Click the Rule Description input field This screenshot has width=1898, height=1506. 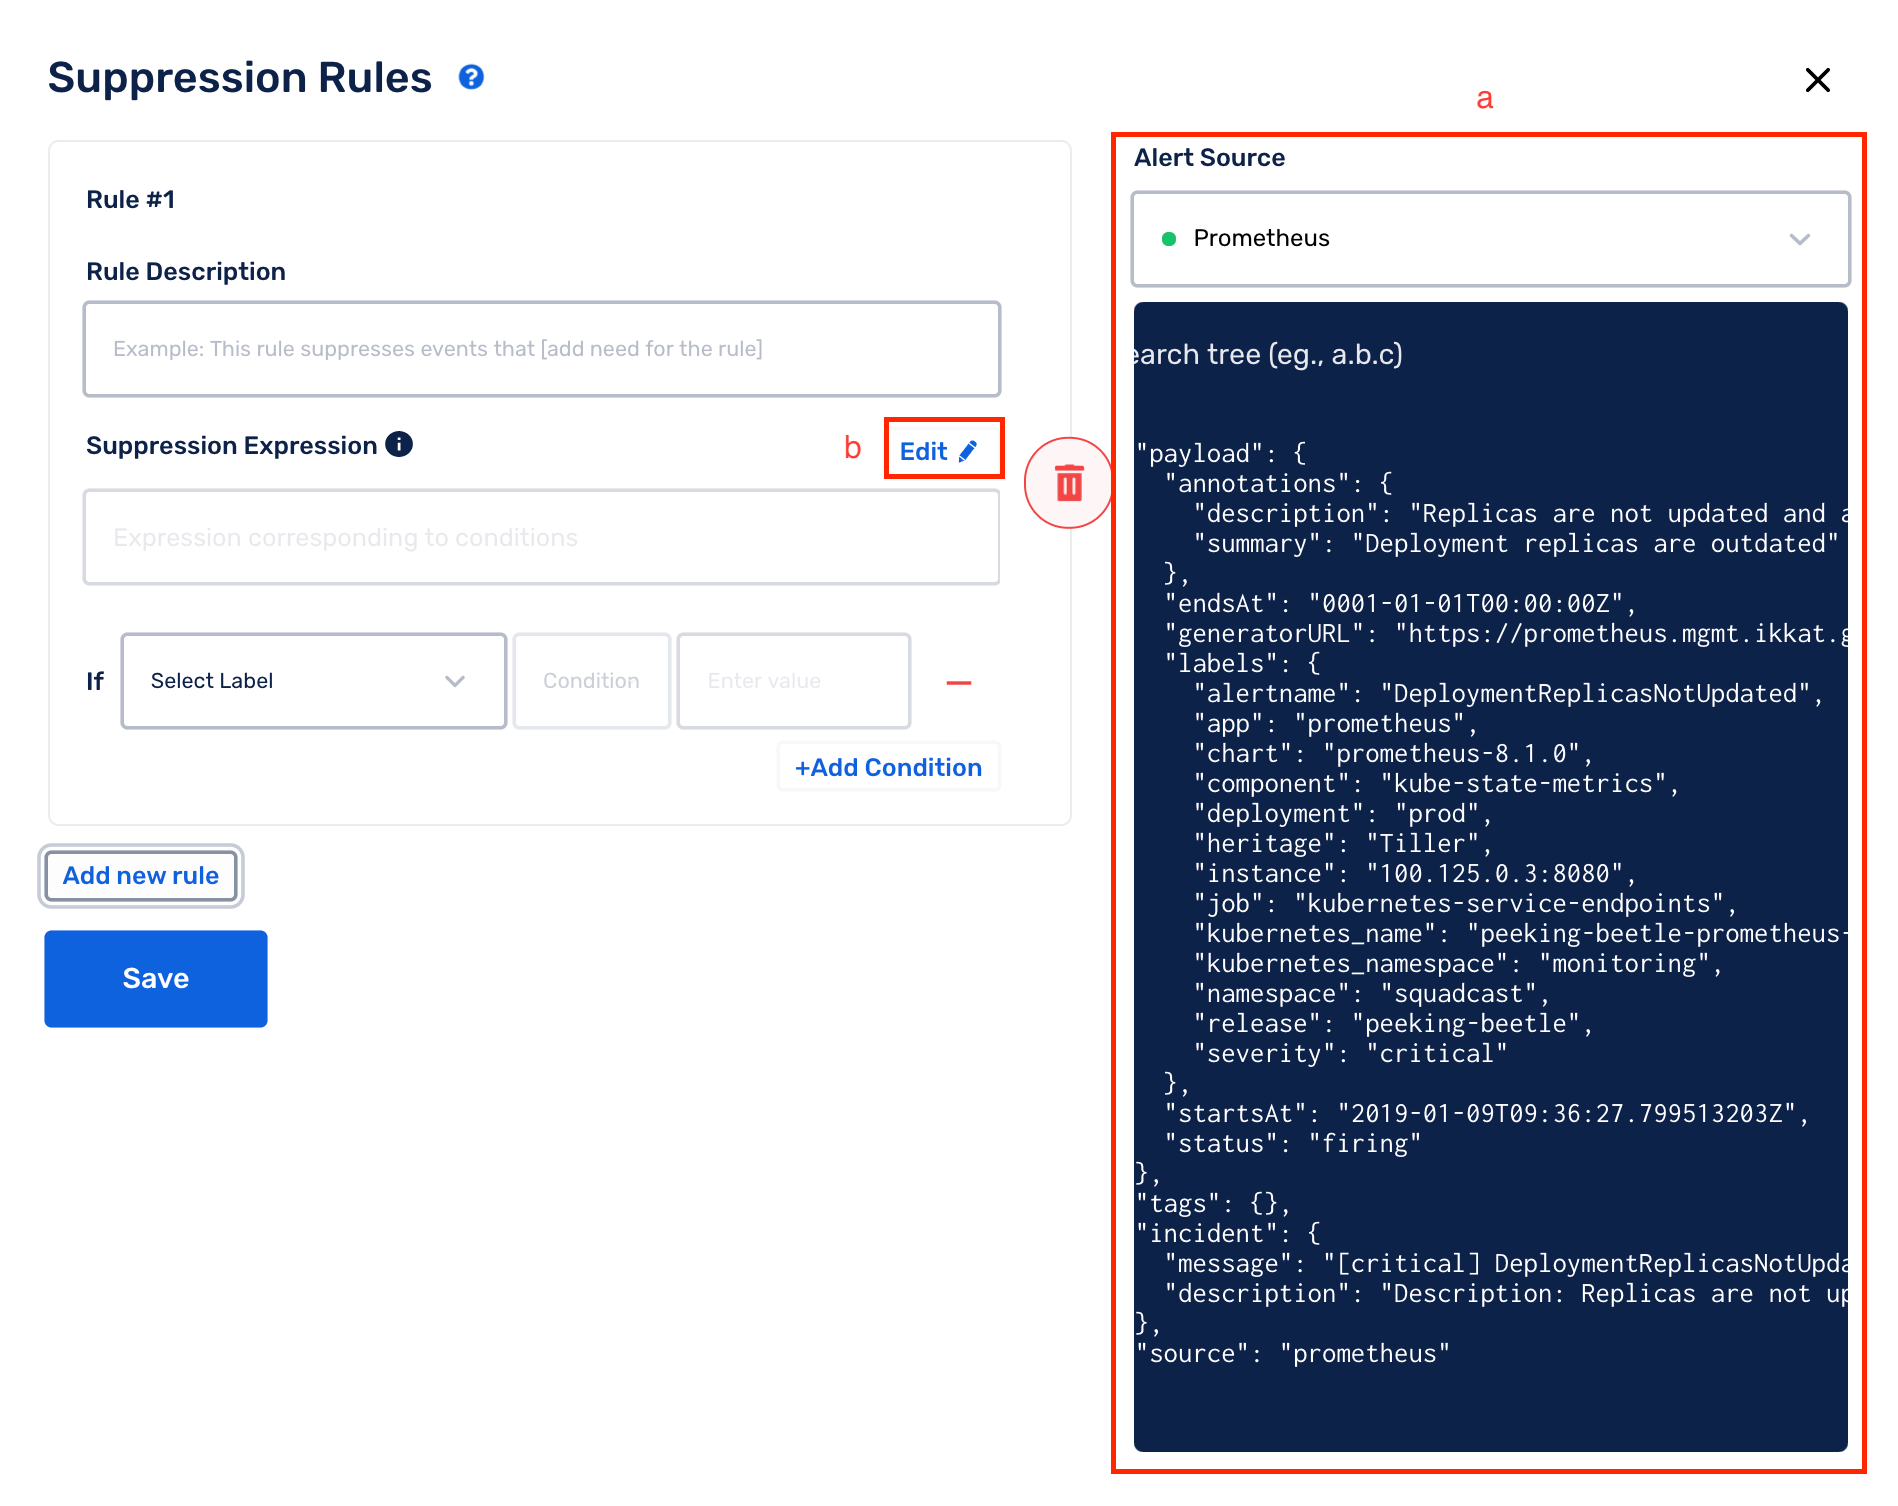click(x=542, y=349)
